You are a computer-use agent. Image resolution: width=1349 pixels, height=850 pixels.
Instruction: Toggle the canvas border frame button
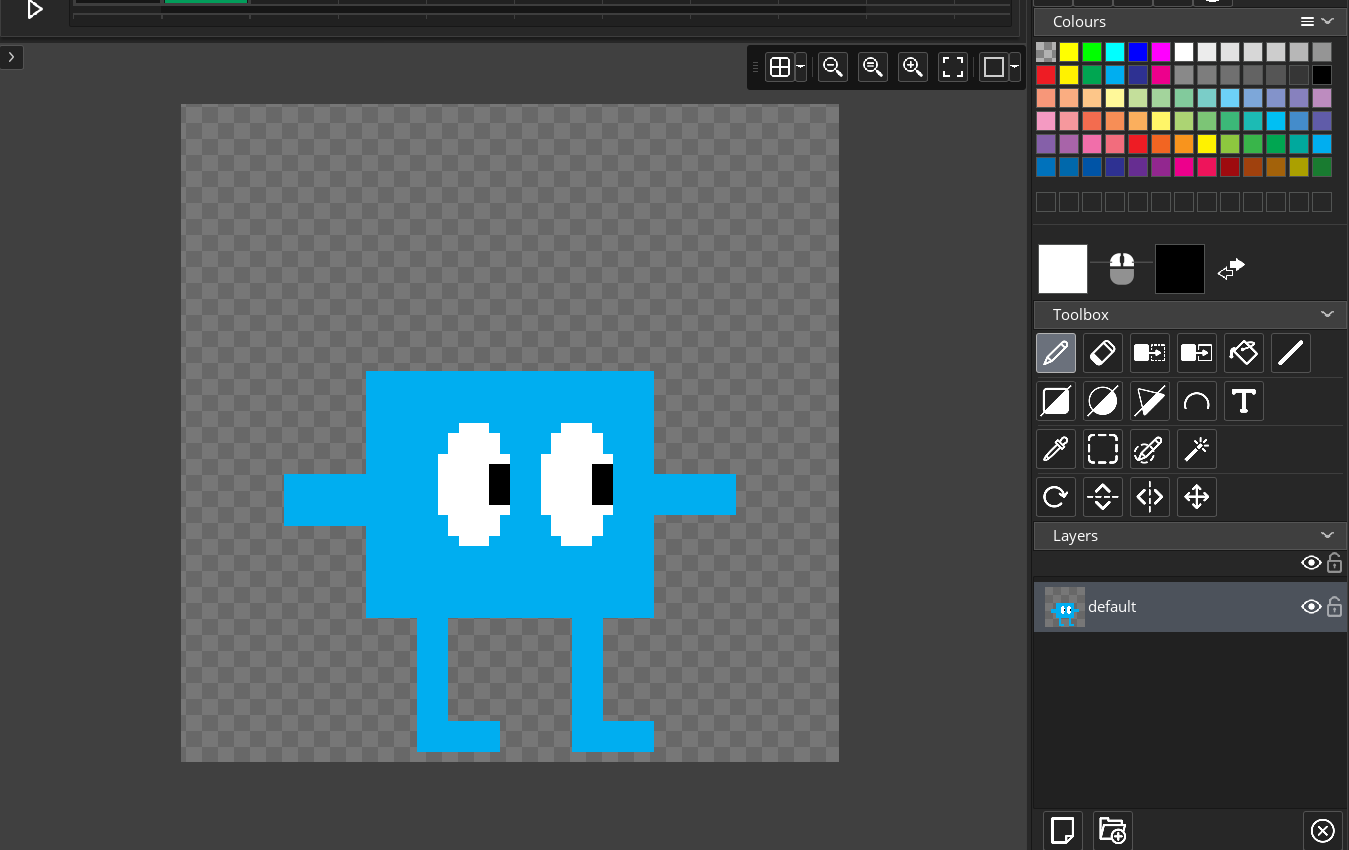(993, 67)
